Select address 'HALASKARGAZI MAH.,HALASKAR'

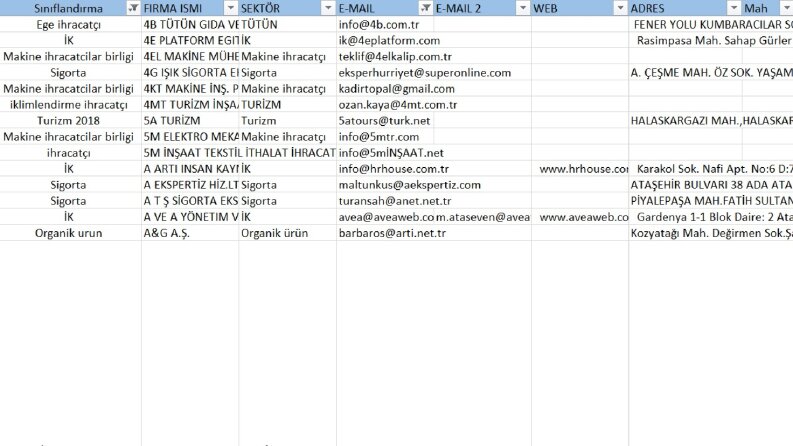coord(711,121)
